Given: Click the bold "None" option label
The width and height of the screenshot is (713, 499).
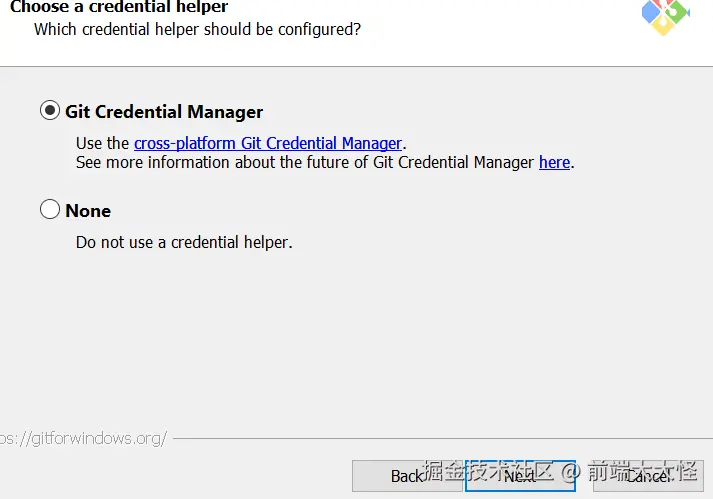Looking at the screenshot, I should [x=88, y=211].
